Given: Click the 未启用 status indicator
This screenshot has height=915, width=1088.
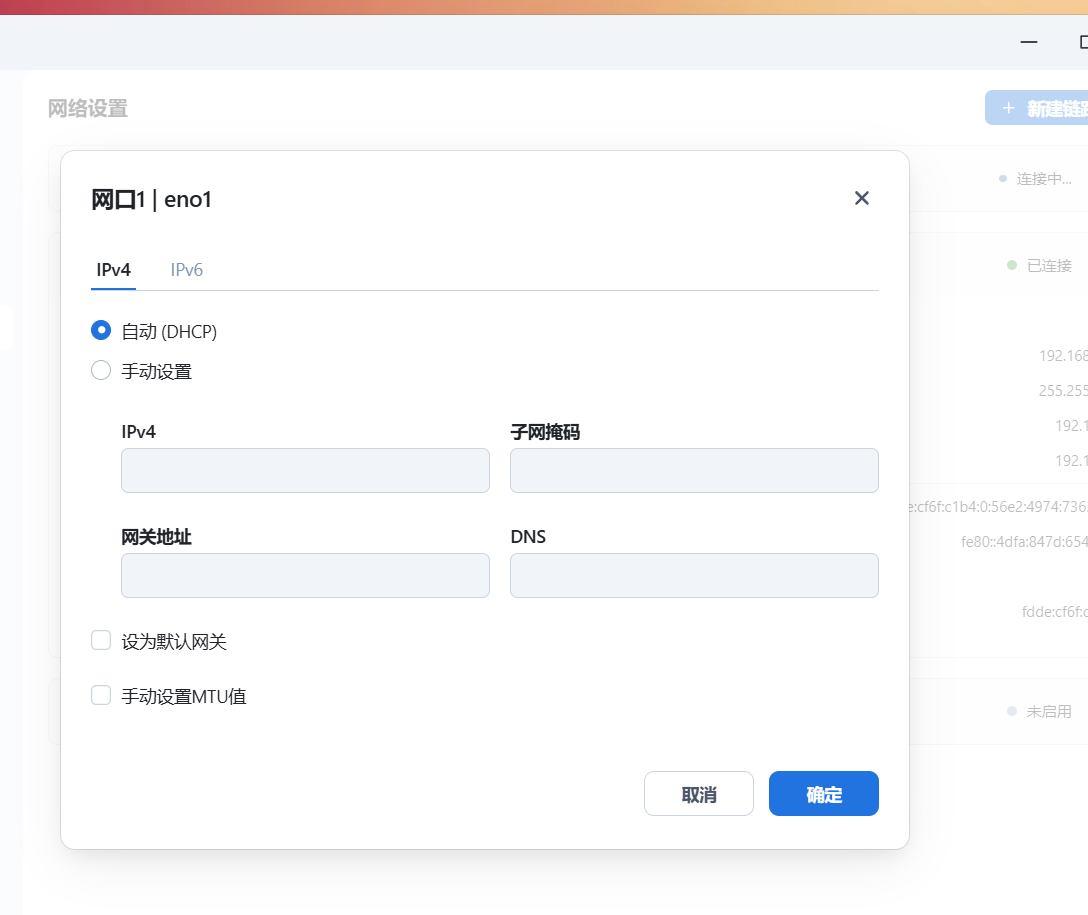Looking at the screenshot, I should pos(1048,711).
